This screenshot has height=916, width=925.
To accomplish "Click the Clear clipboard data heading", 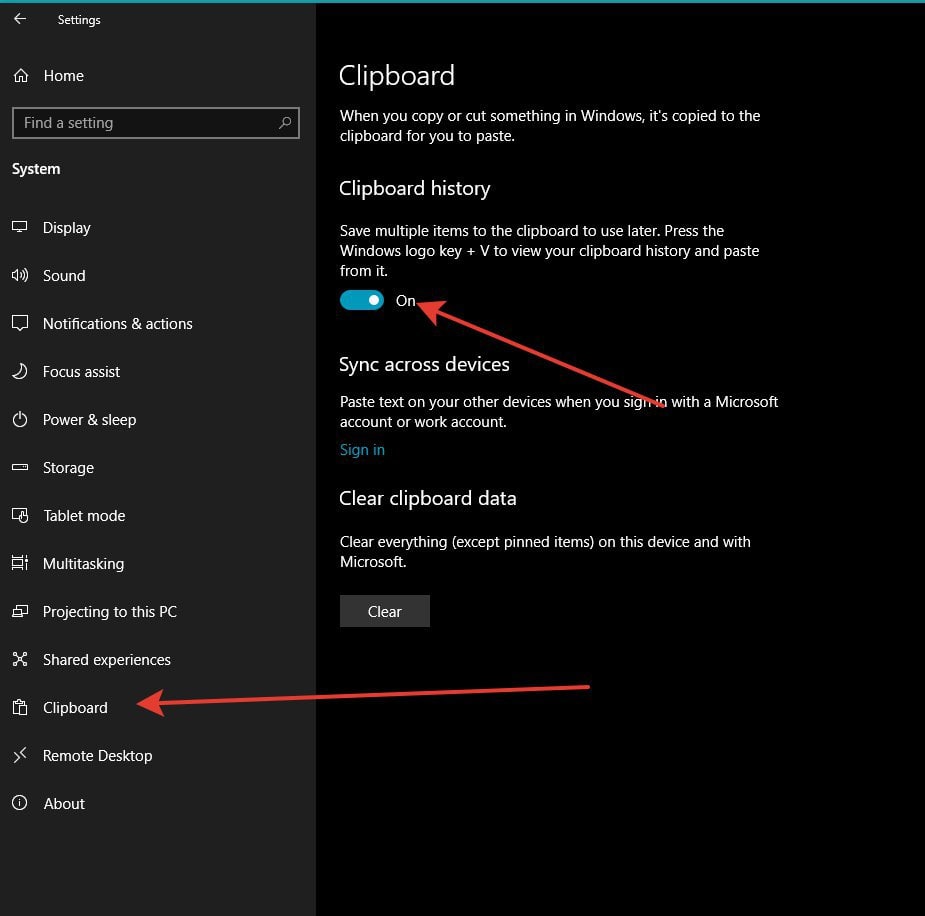I will click(x=427, y=498).
